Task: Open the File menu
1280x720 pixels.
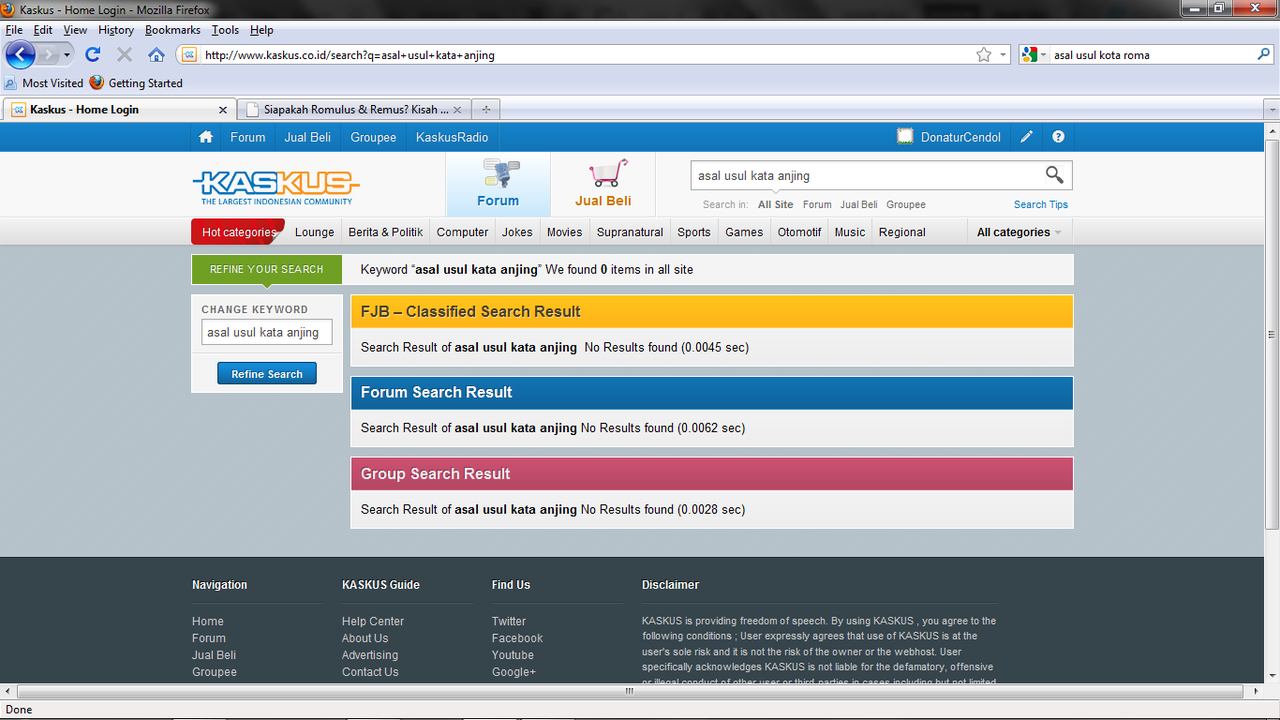Action: click(x=14, y=30)
